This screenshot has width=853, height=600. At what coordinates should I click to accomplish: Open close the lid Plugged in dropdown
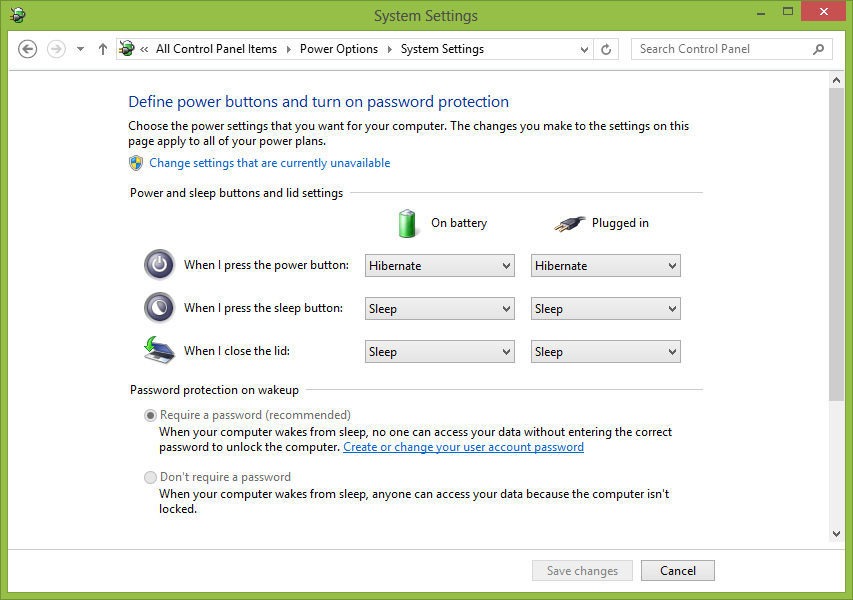[x=605, y=351]
